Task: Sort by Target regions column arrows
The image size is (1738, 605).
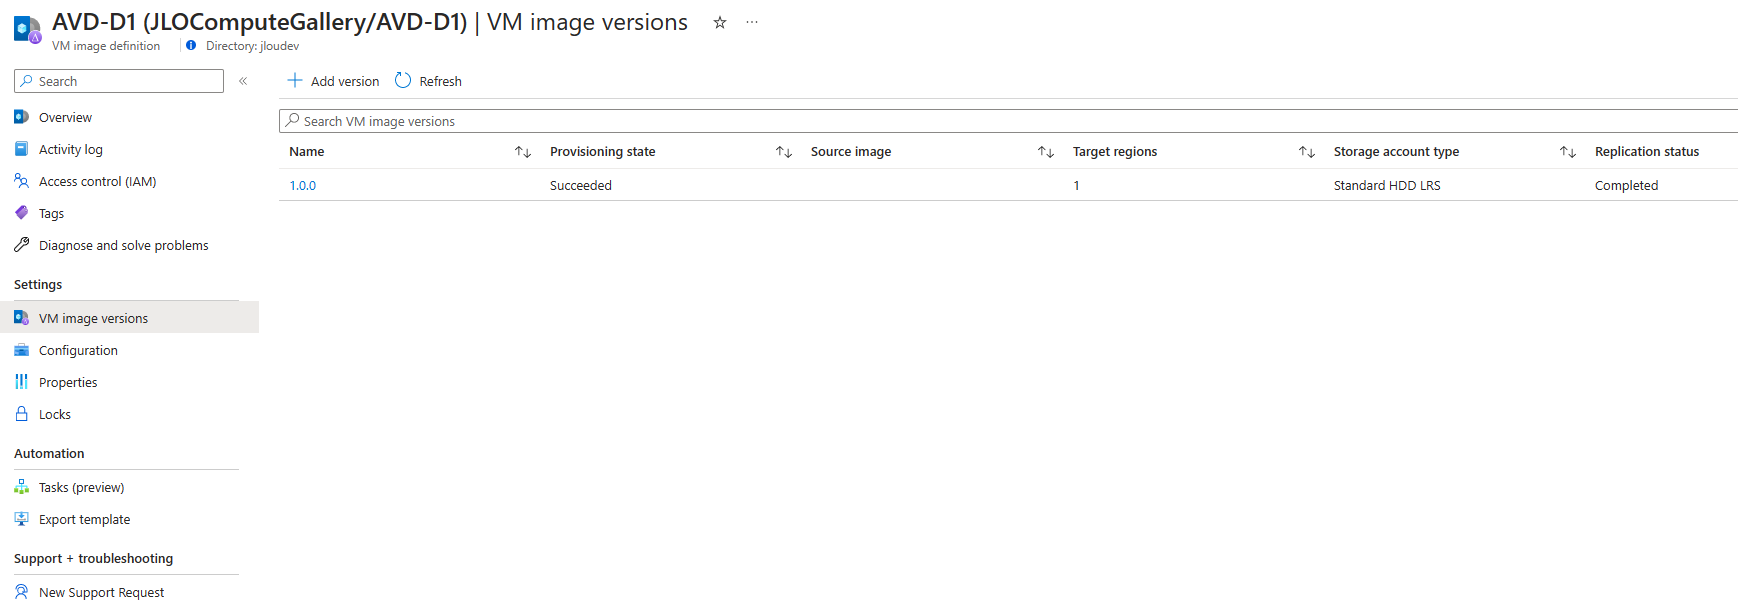Action: tap(1307, 152)
